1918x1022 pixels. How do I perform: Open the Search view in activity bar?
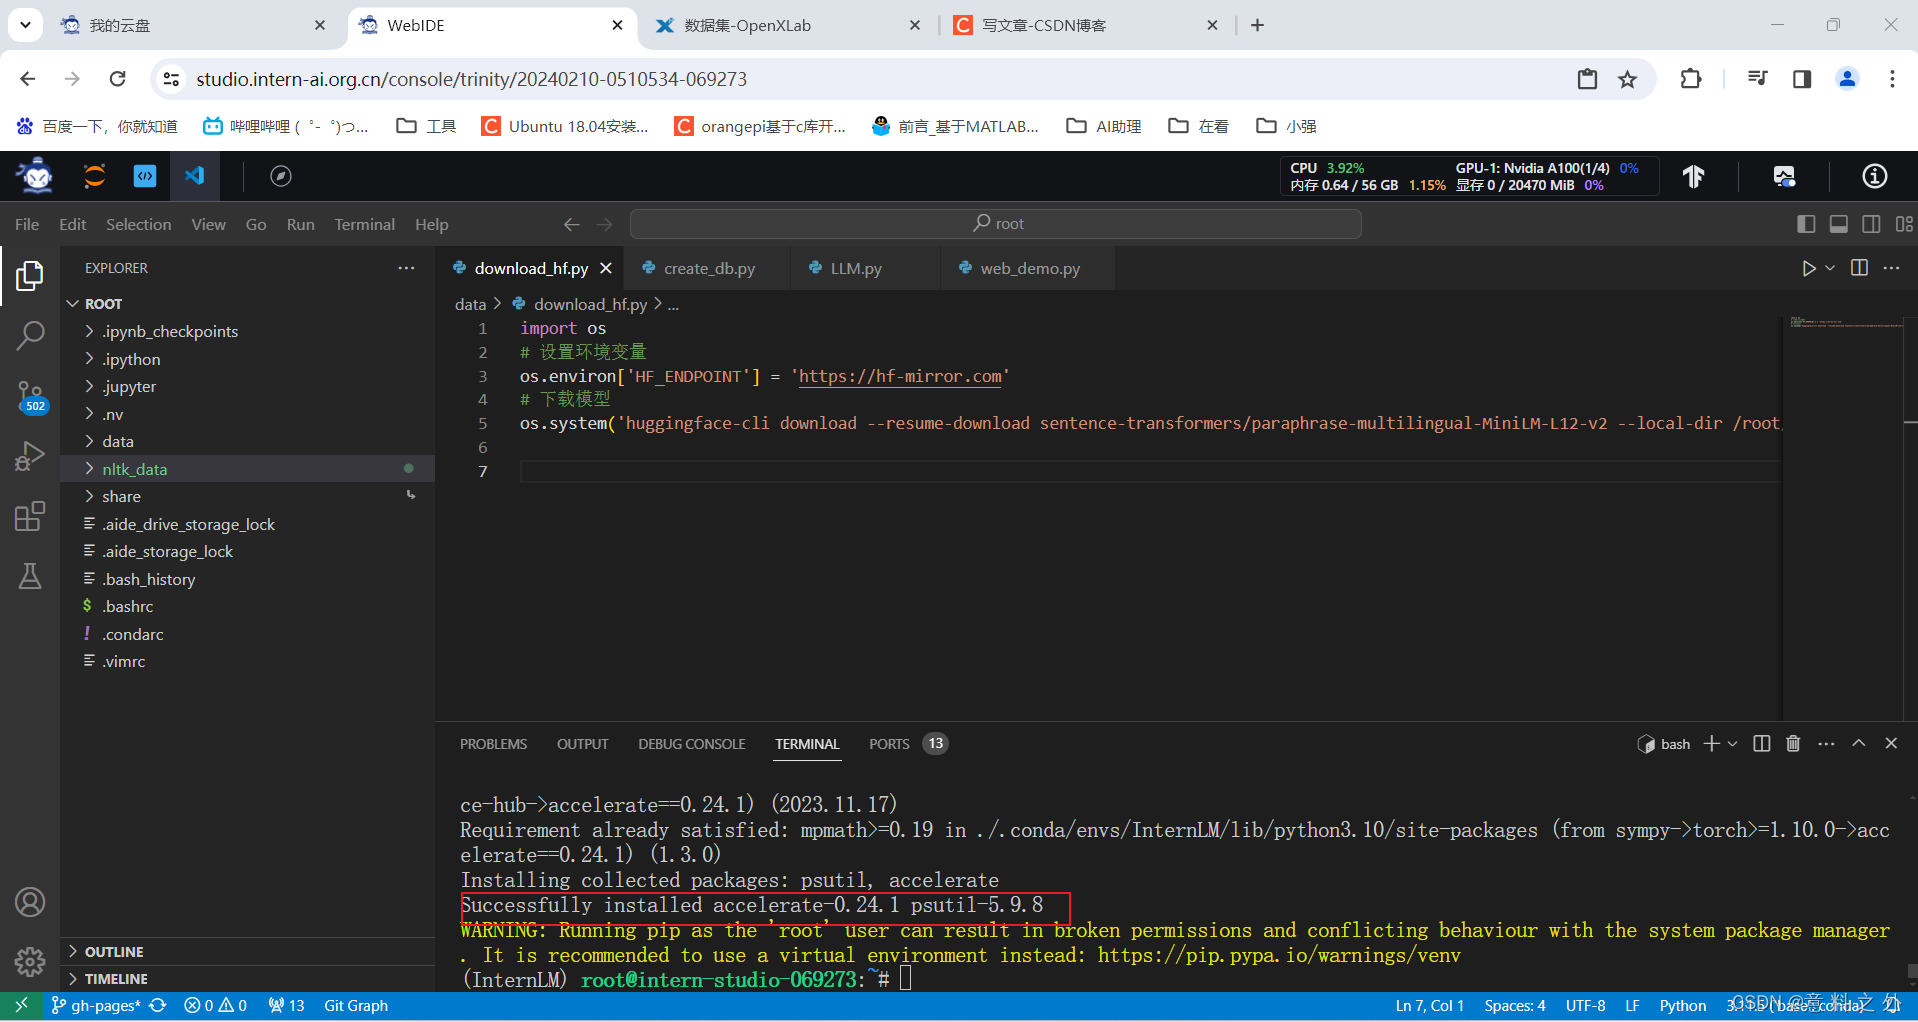pyautogui.click(x=30, y=335)
